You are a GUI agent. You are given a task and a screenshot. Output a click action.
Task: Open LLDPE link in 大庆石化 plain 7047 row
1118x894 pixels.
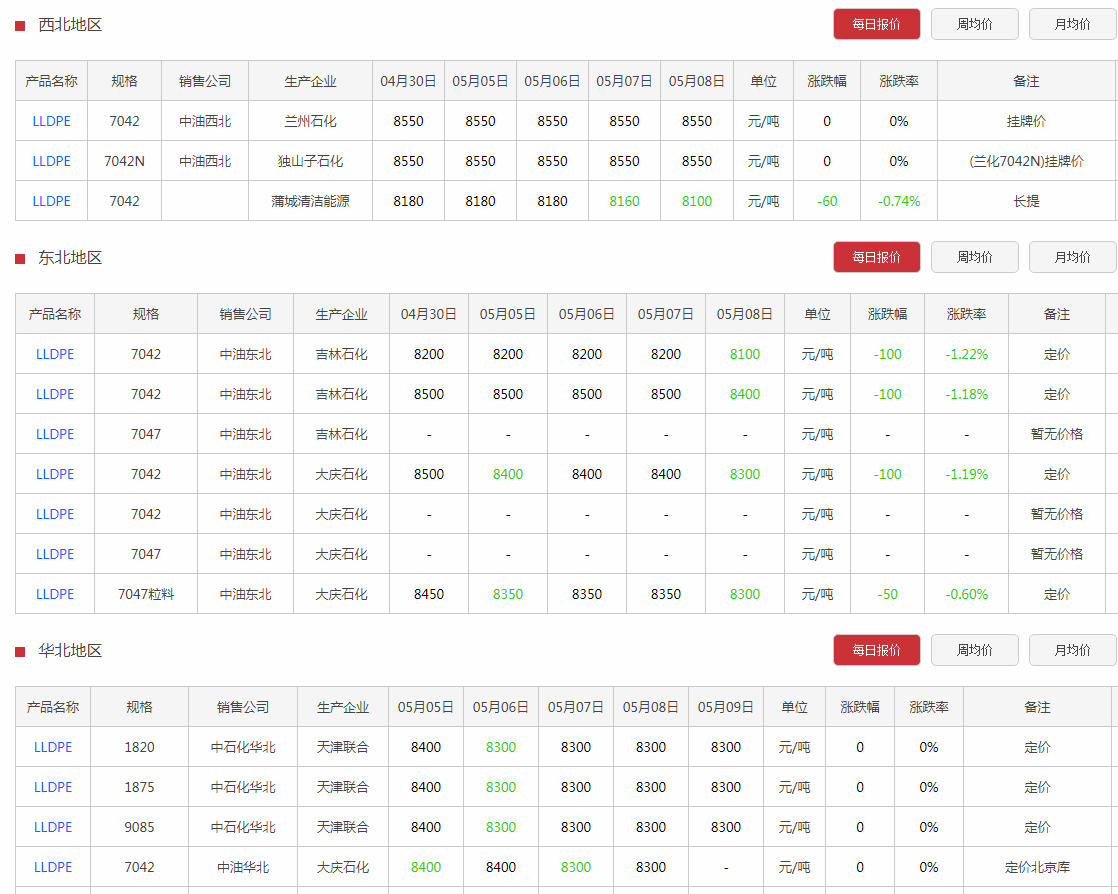(x=55, y=554)
